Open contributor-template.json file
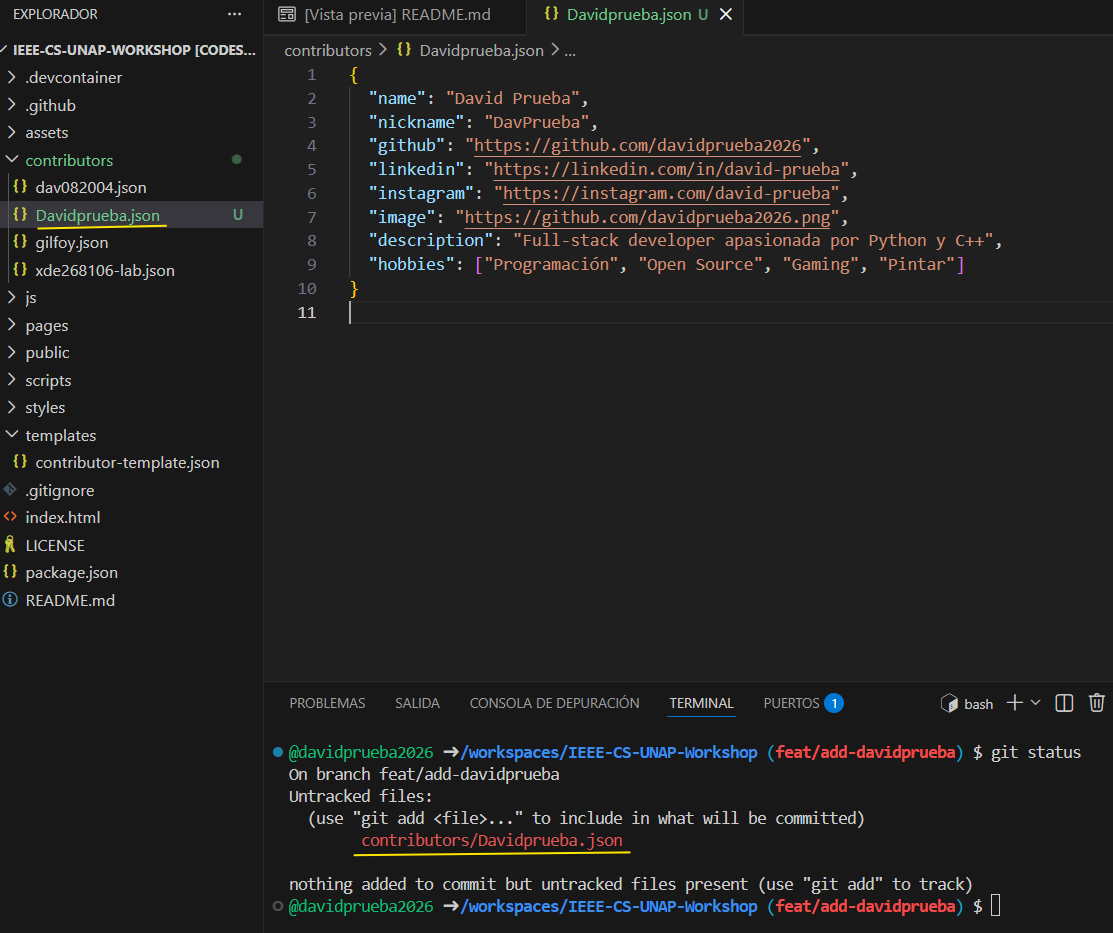This screenshot has width=1113, height=933. click(127, 463)
